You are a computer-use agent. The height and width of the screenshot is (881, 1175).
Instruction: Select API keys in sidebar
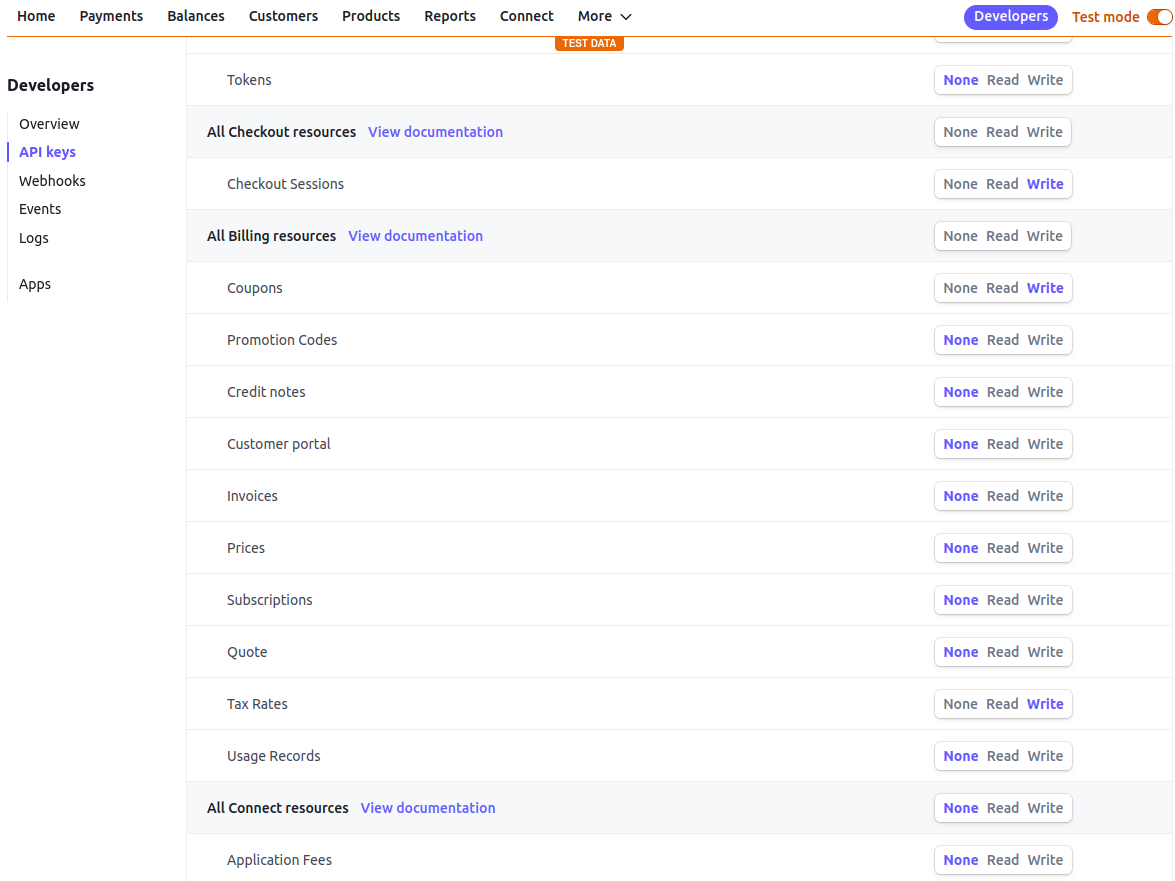point(47,152)
